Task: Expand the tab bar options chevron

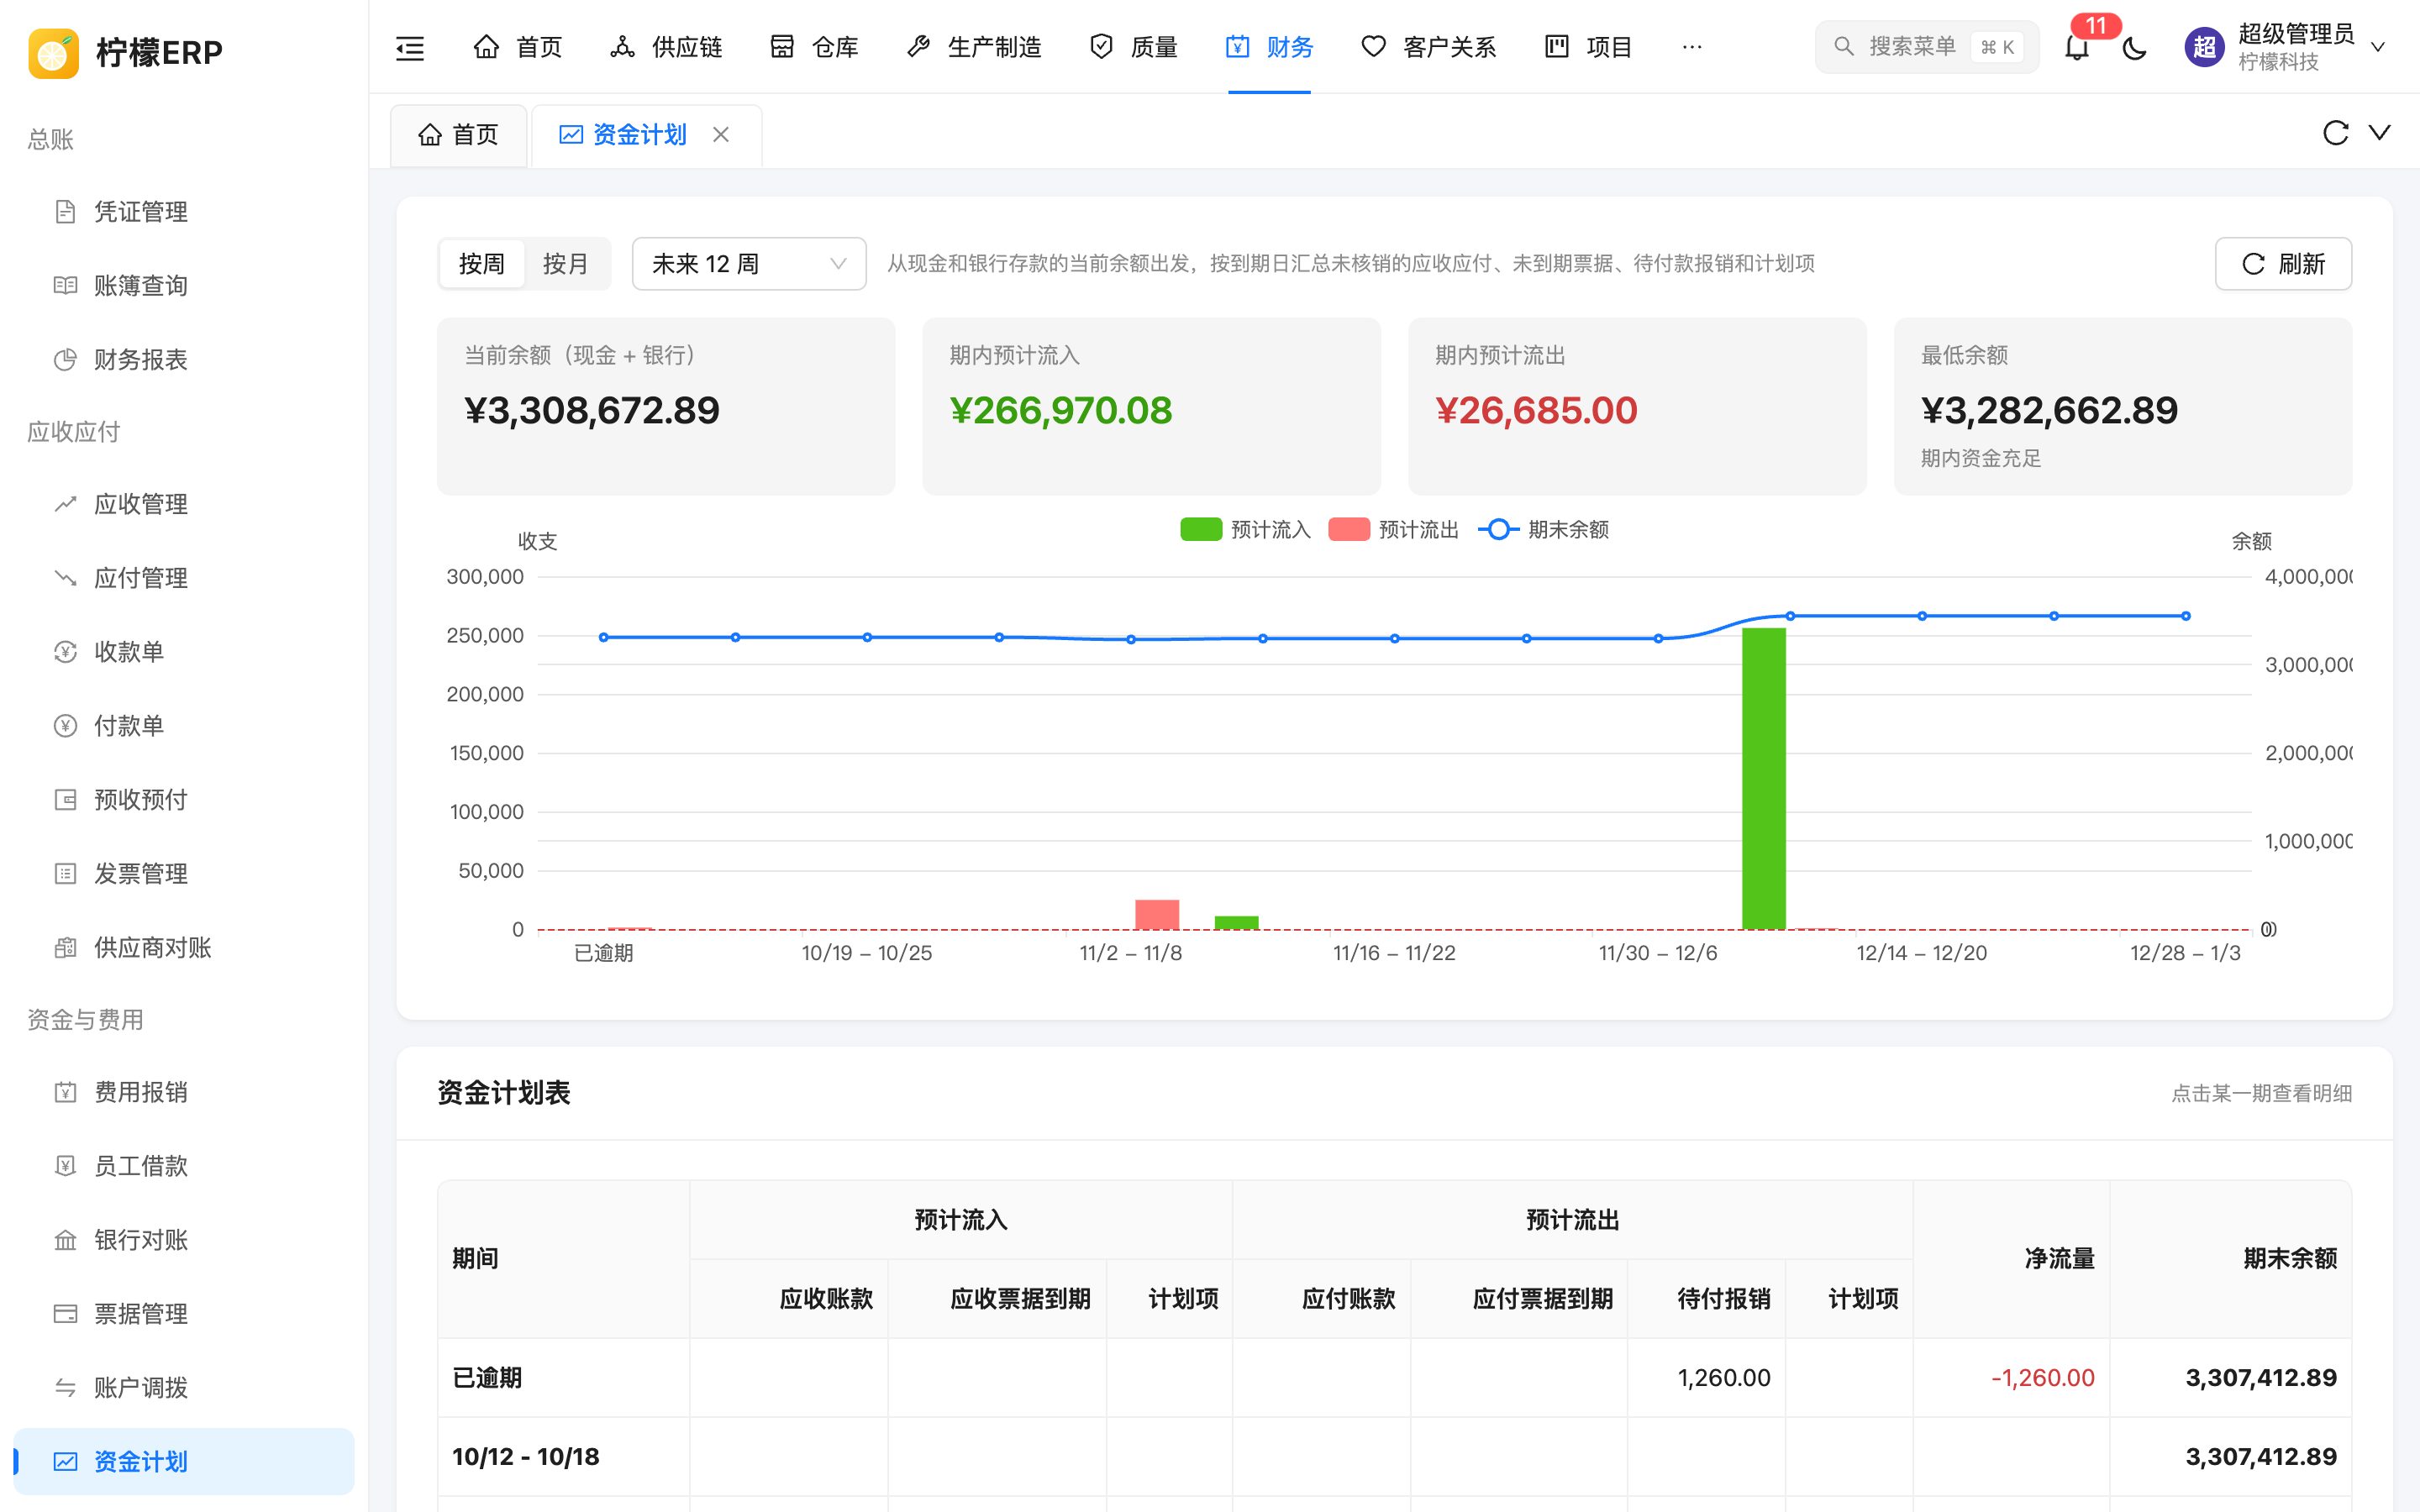Action: [2380, 133]
